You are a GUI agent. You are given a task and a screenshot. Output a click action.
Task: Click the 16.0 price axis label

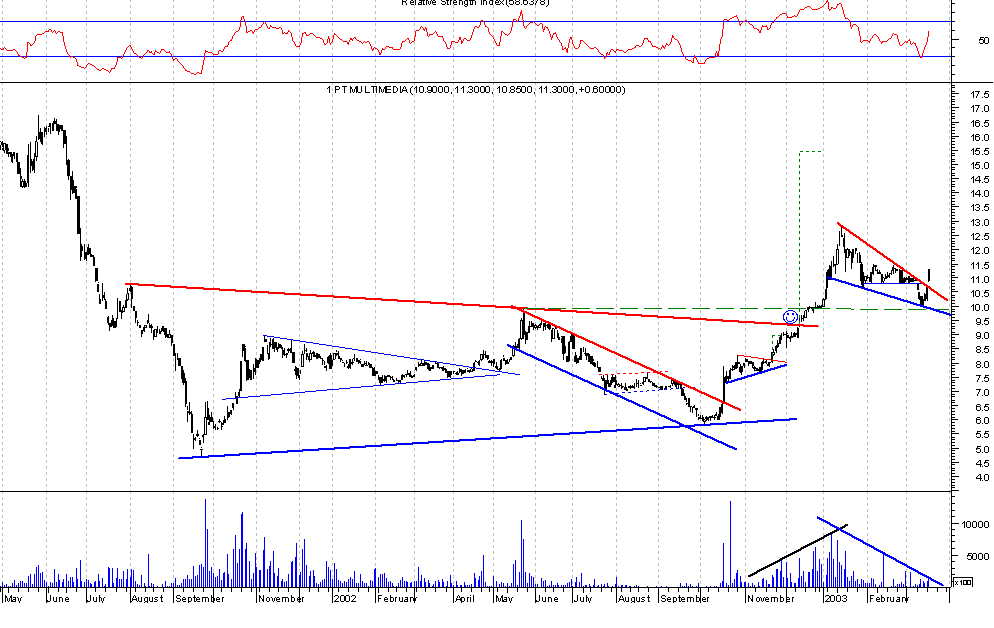click(980, 138)
